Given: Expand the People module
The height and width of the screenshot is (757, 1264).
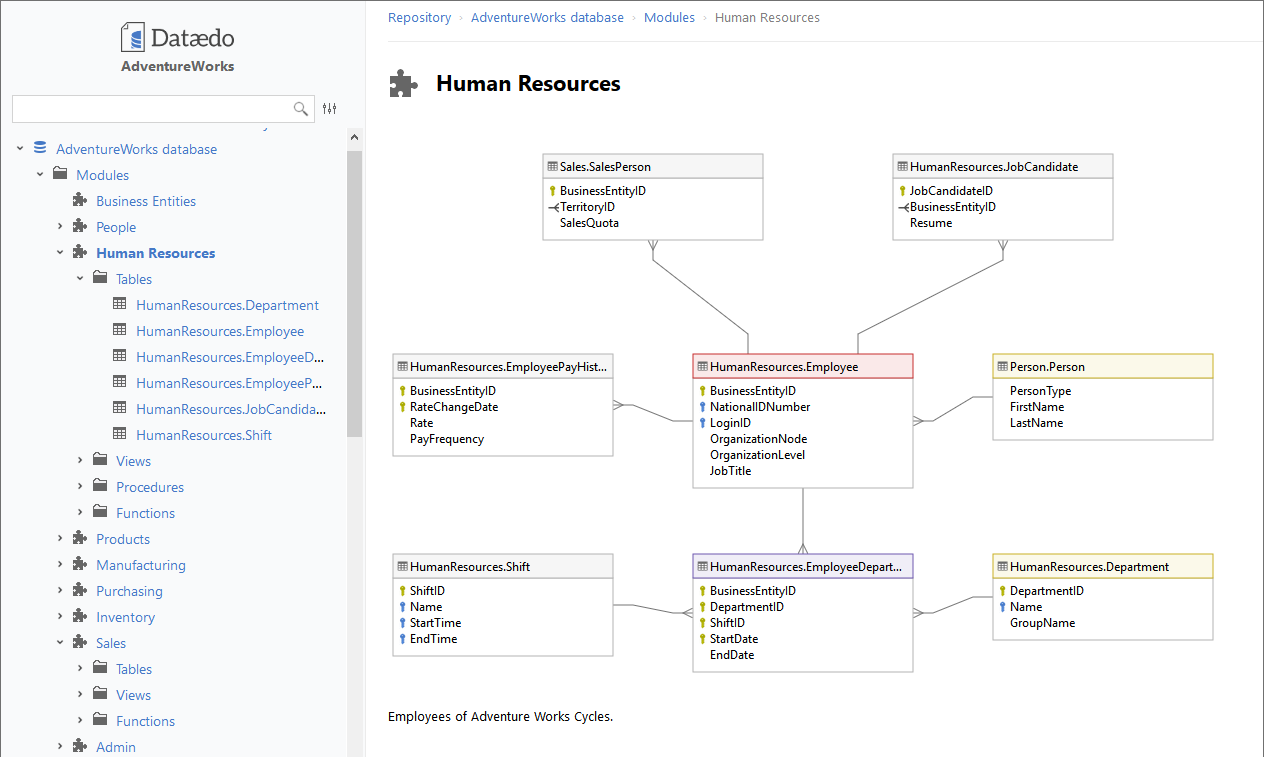Looking at the screenshot, I should [x=59, y=226].
